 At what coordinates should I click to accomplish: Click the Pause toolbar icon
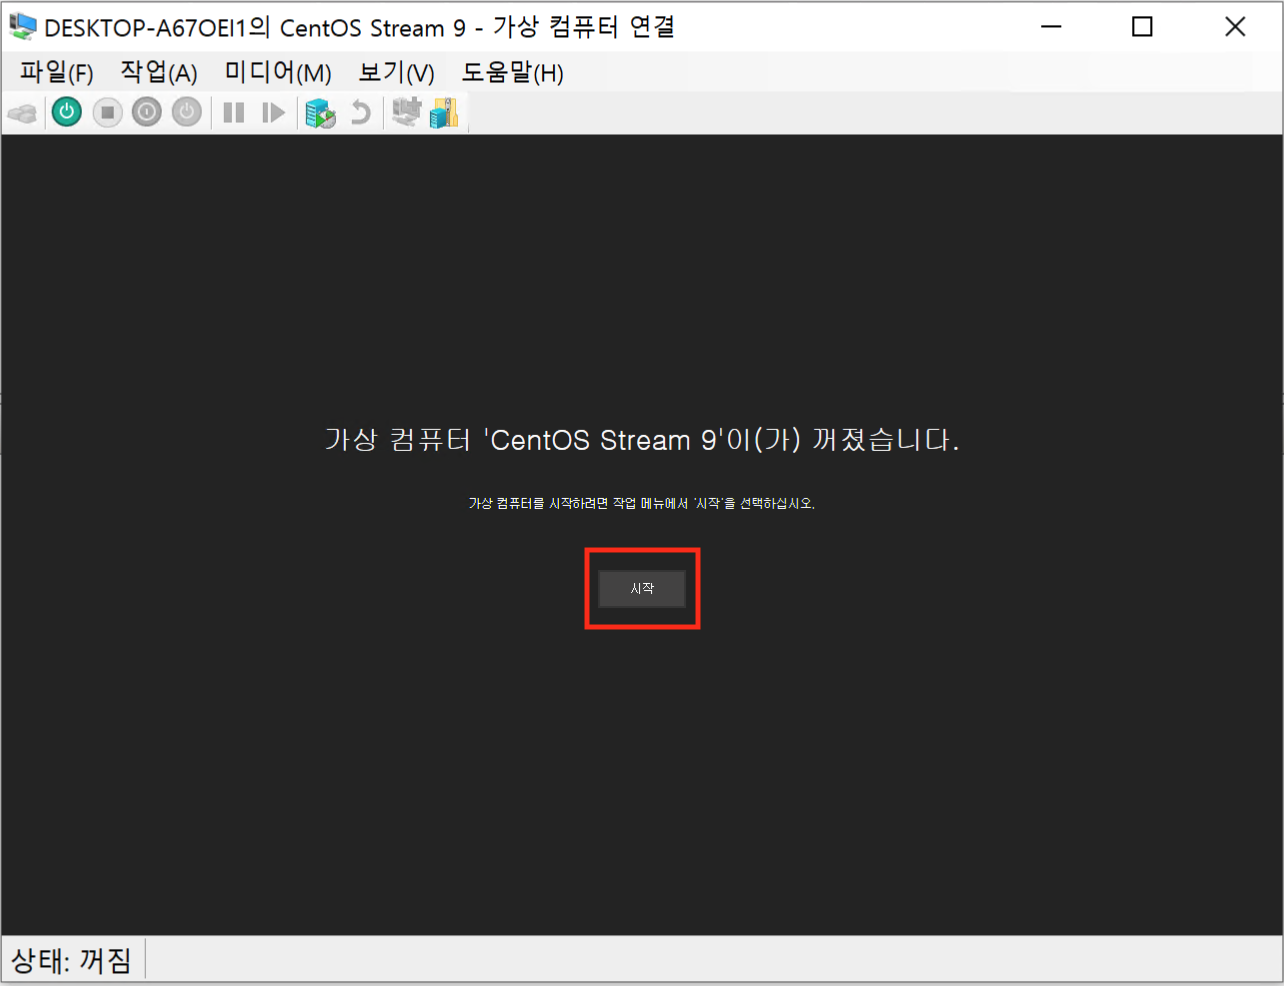tap(234, 113)
